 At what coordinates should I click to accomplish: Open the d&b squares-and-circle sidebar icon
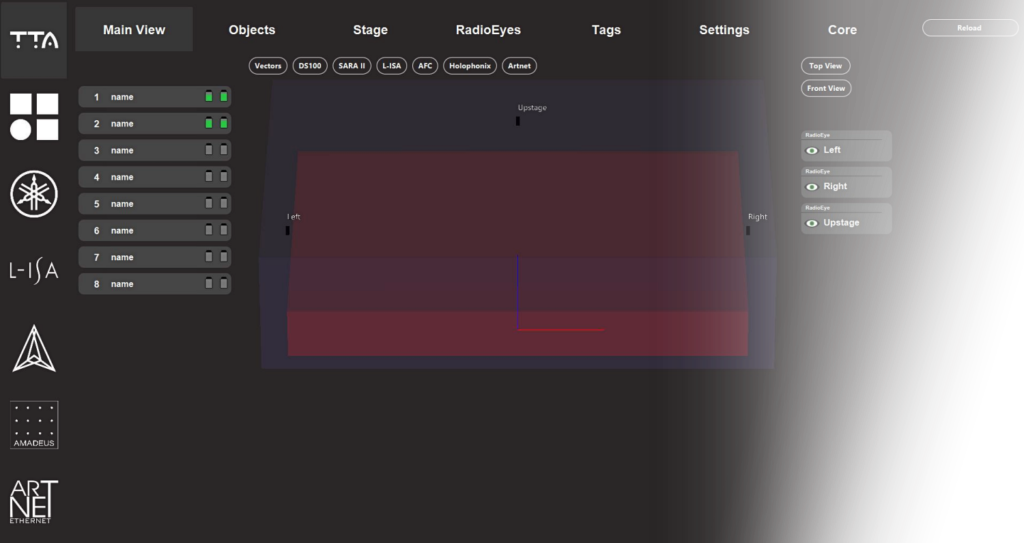coord(34,116)
